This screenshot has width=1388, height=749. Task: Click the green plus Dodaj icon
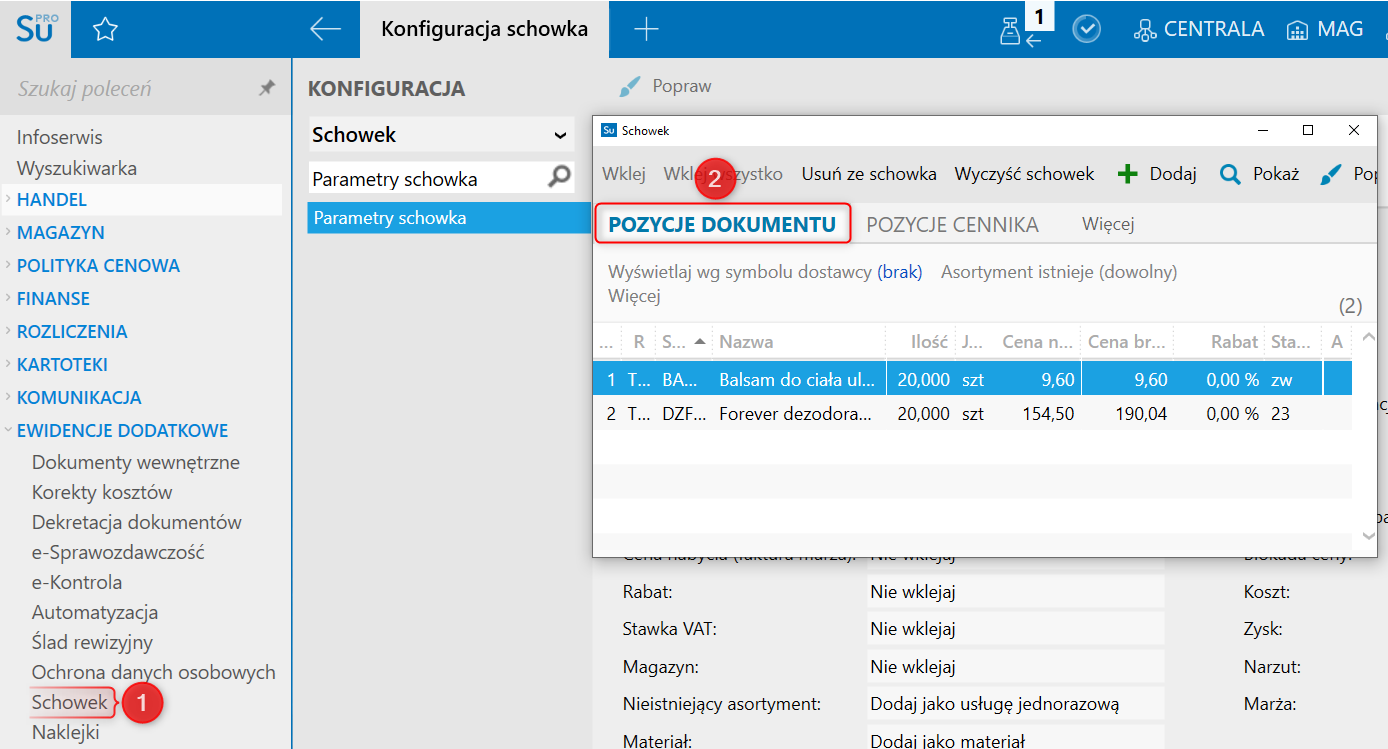pyautogui.click(x=1128, y=174)
